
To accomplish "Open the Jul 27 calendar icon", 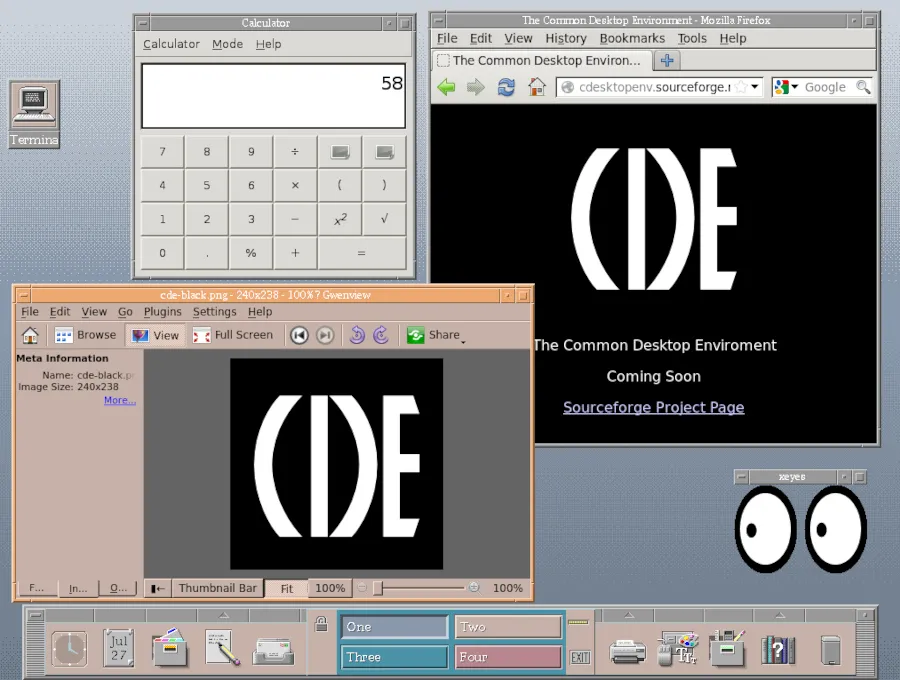I will [x=117, y=649].
